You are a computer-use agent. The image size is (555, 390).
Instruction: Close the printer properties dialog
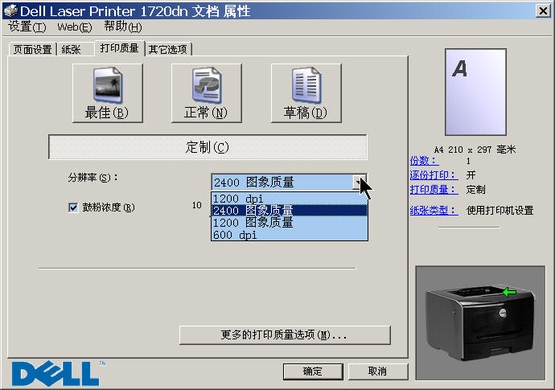pos(543,11)
